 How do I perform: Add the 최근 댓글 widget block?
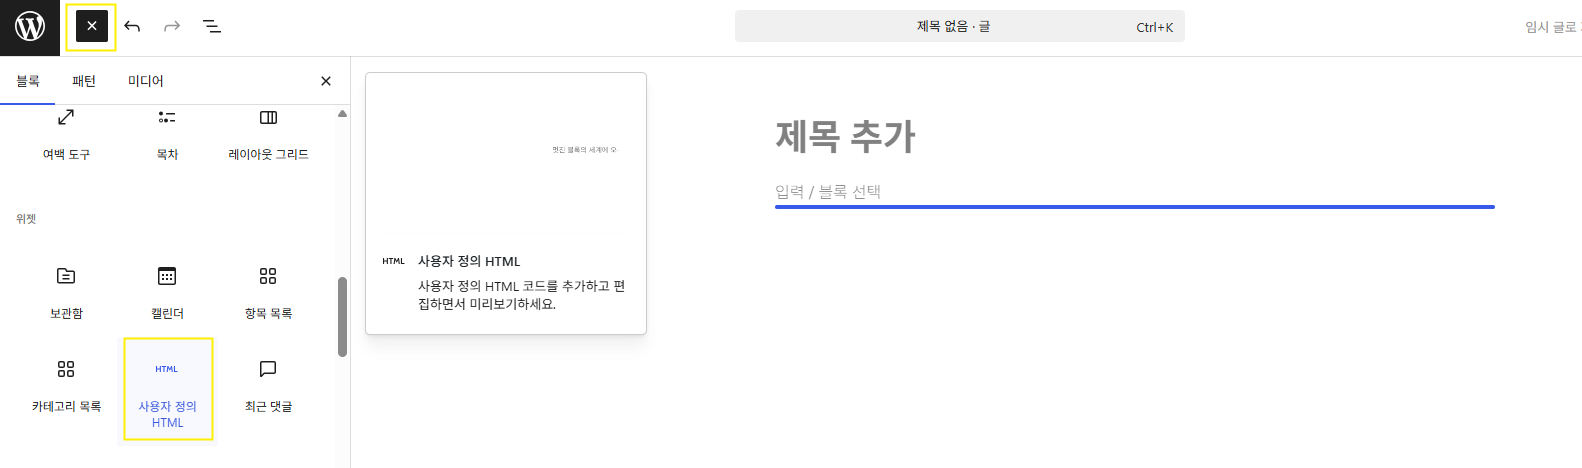(x=268, y=385)
